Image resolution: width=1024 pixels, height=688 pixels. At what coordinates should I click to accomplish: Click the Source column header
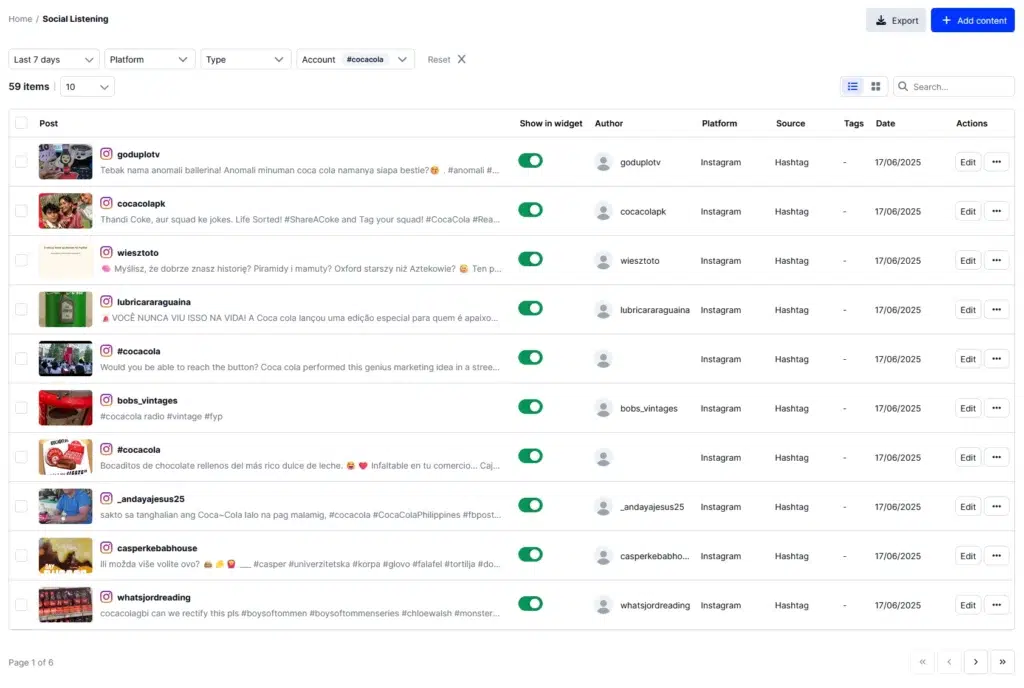click(x=790, y=123)
